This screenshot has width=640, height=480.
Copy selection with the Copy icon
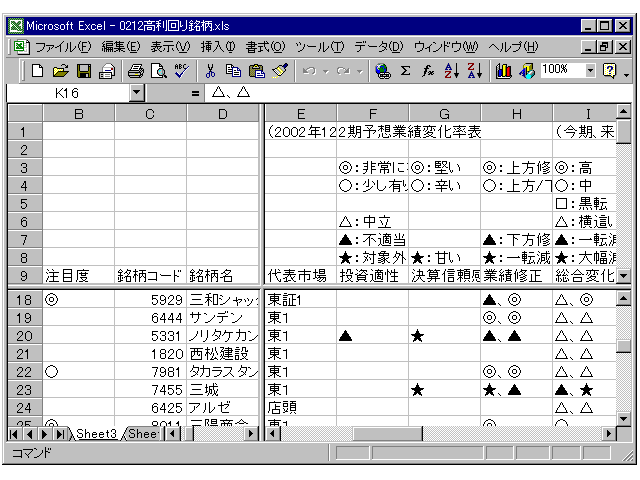coord(233,71)
